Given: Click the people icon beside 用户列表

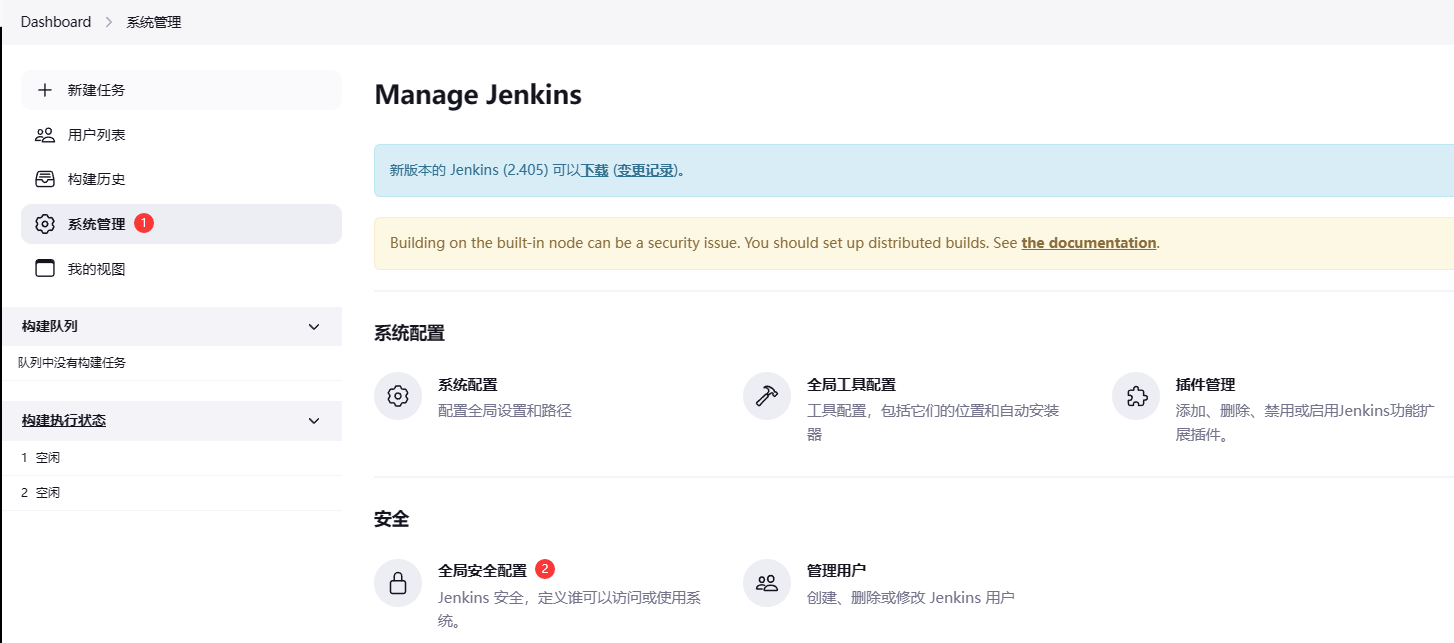Looking at the screenshot, I should coord(44,135).
